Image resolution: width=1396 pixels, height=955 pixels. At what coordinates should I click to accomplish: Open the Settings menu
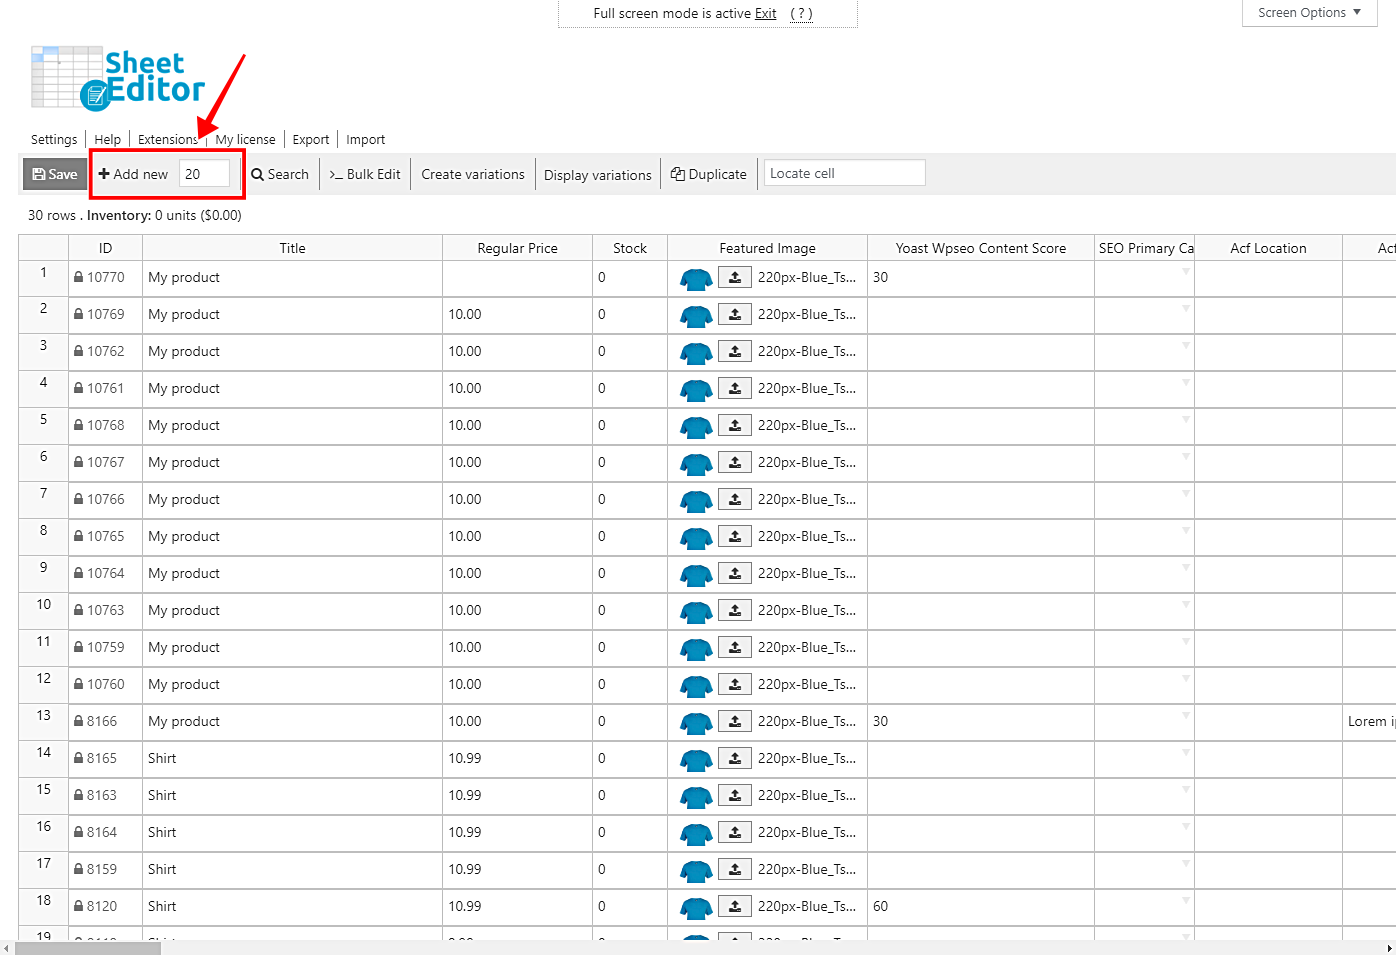pyautogui.click(x=54, y=140)
